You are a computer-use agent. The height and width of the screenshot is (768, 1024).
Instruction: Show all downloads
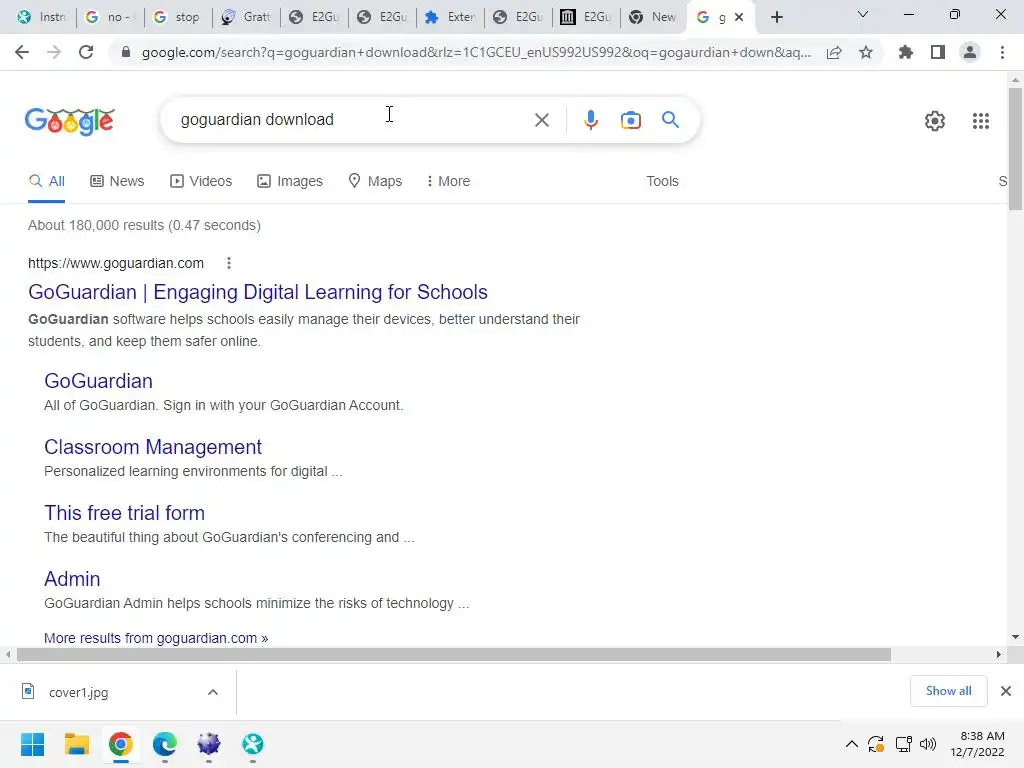click(x=948, y=691)
